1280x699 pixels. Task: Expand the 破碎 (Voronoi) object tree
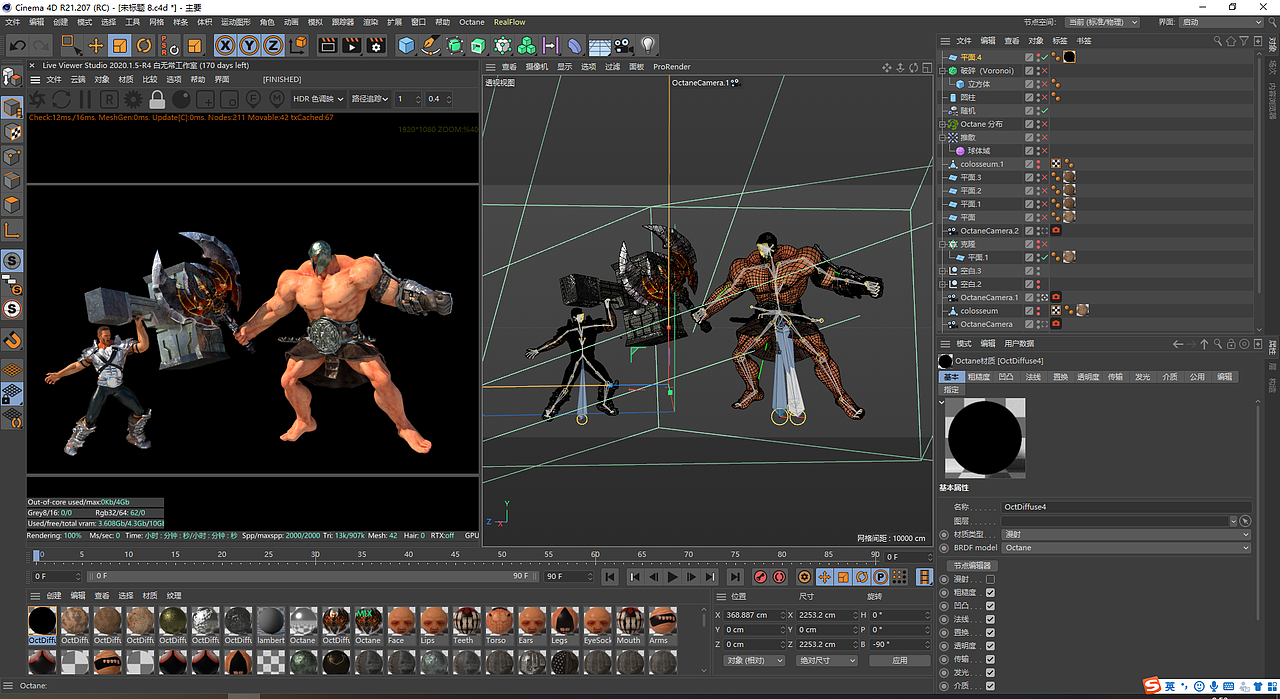tap(942, 71)
